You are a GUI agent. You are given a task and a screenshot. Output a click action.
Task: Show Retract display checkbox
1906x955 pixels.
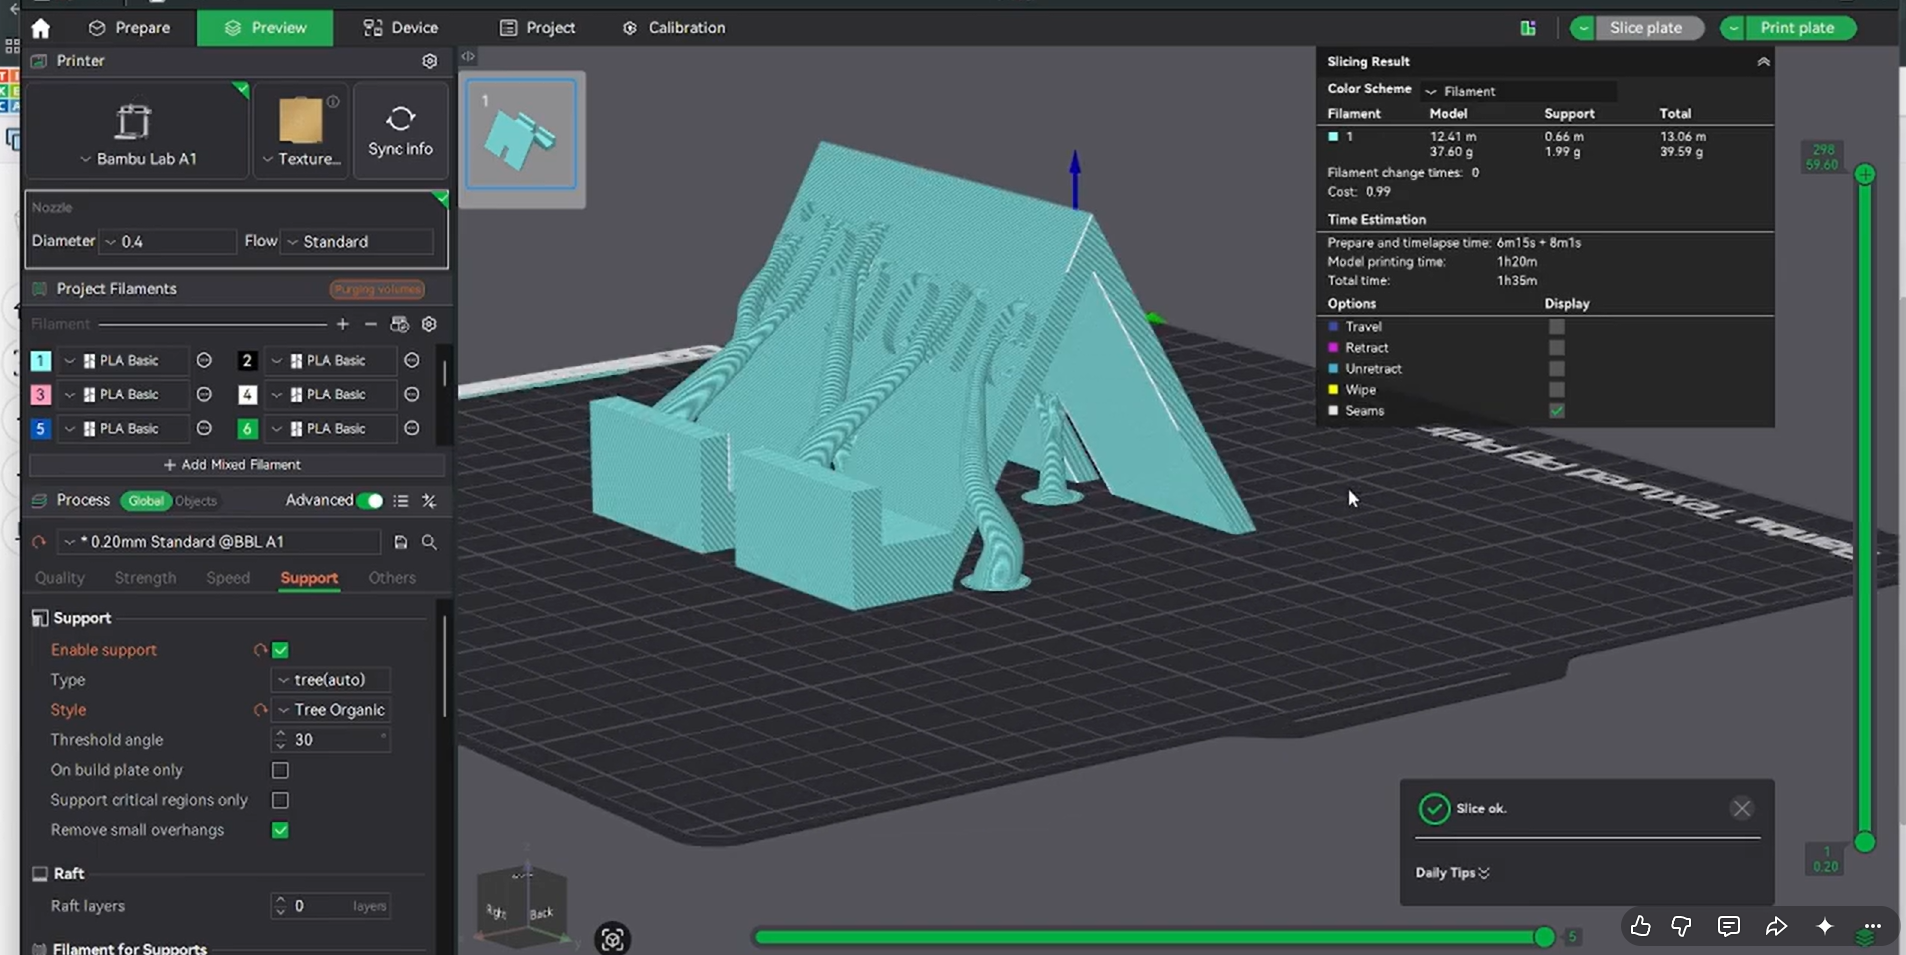[x=1557, y=348]
